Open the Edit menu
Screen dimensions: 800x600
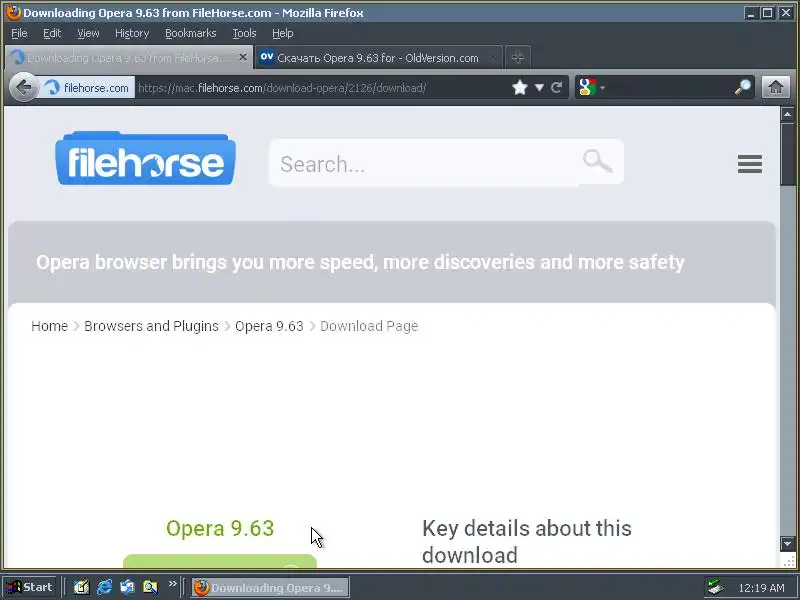pyautogui.click(x=52, y=33)
